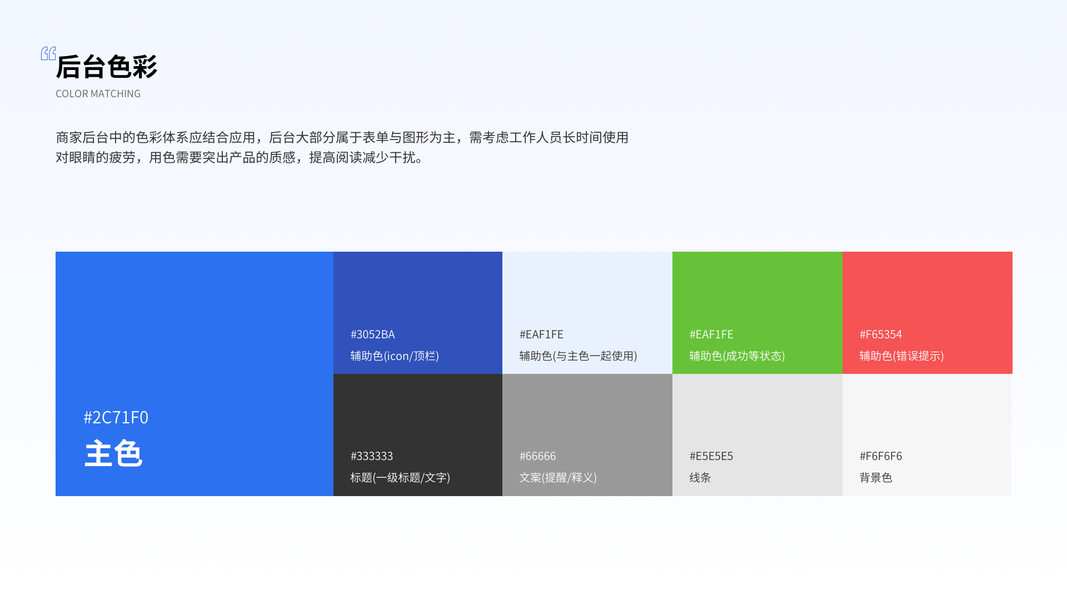The height and width of the screenshot is (600, 1067).
Task: Click the 后台色彩 heading
Action: 107,67
